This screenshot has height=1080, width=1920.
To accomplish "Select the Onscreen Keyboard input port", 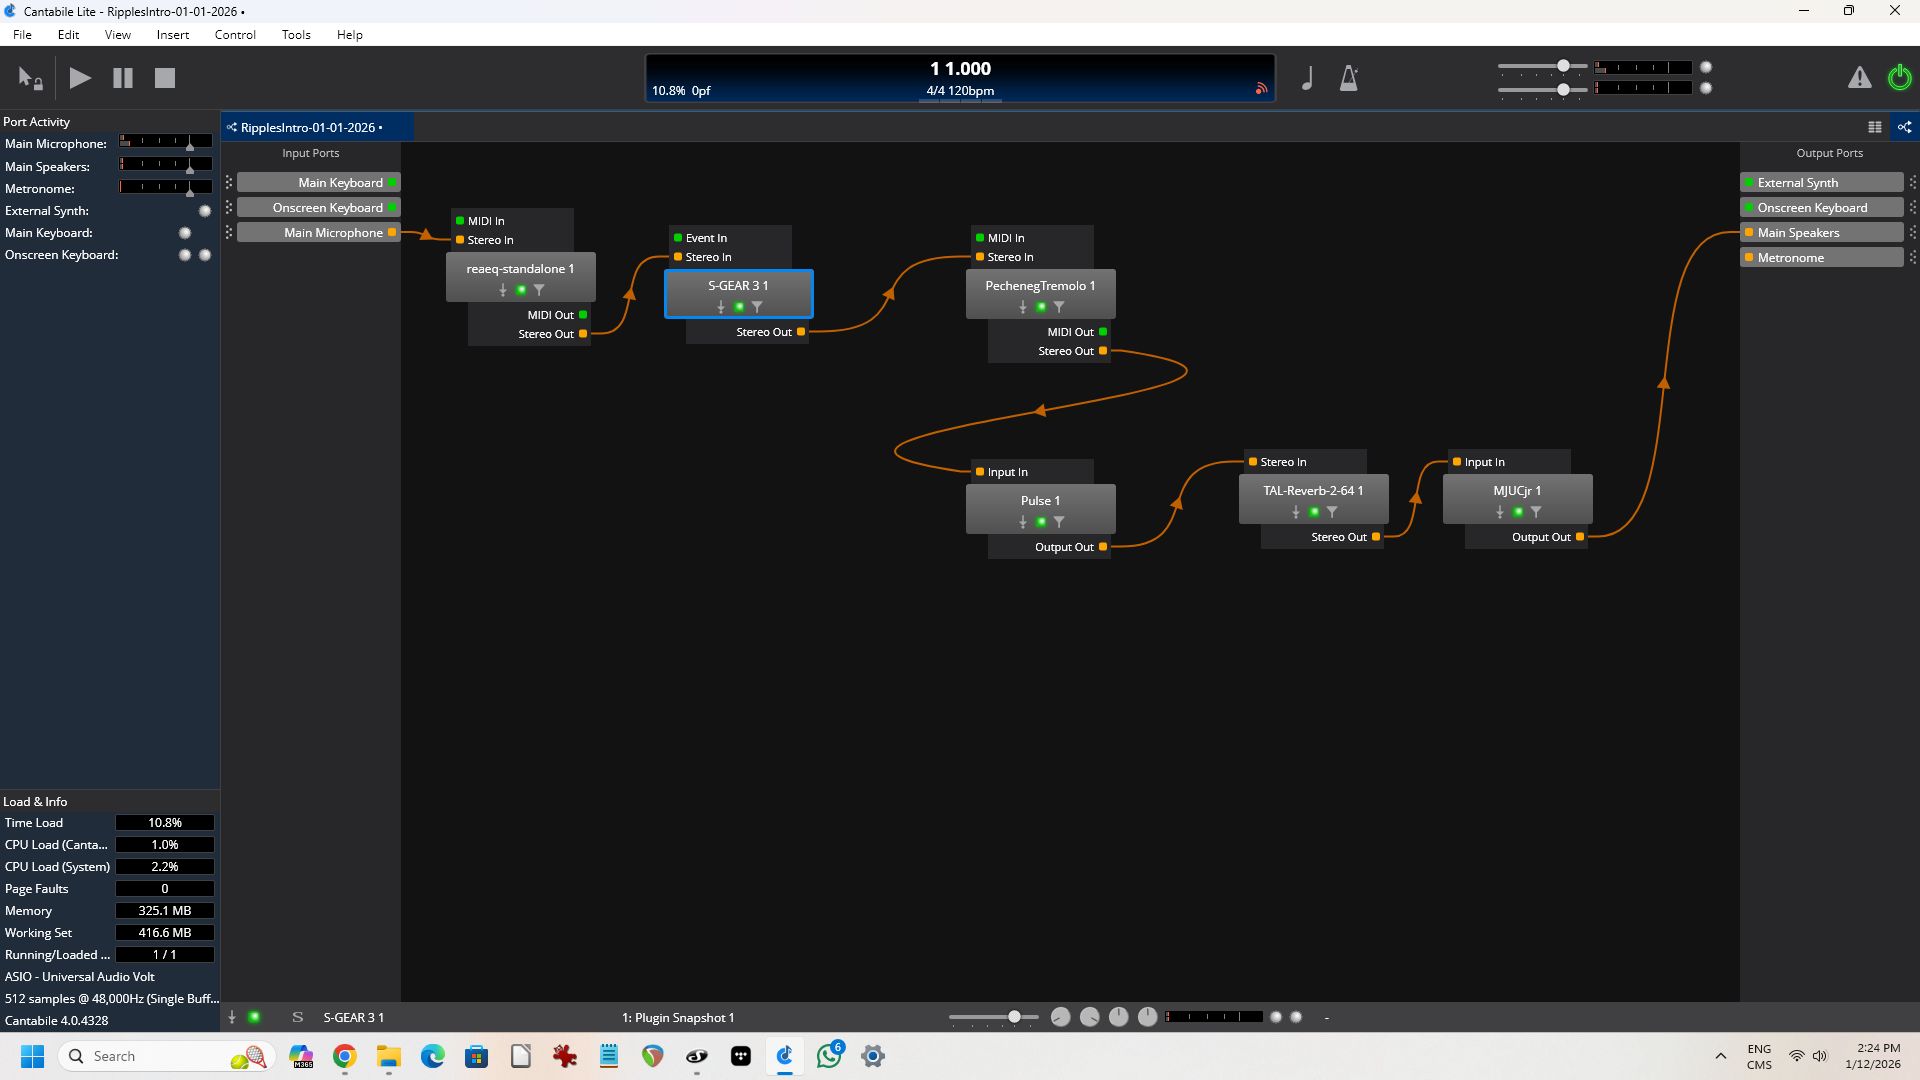I will point(318,207).
